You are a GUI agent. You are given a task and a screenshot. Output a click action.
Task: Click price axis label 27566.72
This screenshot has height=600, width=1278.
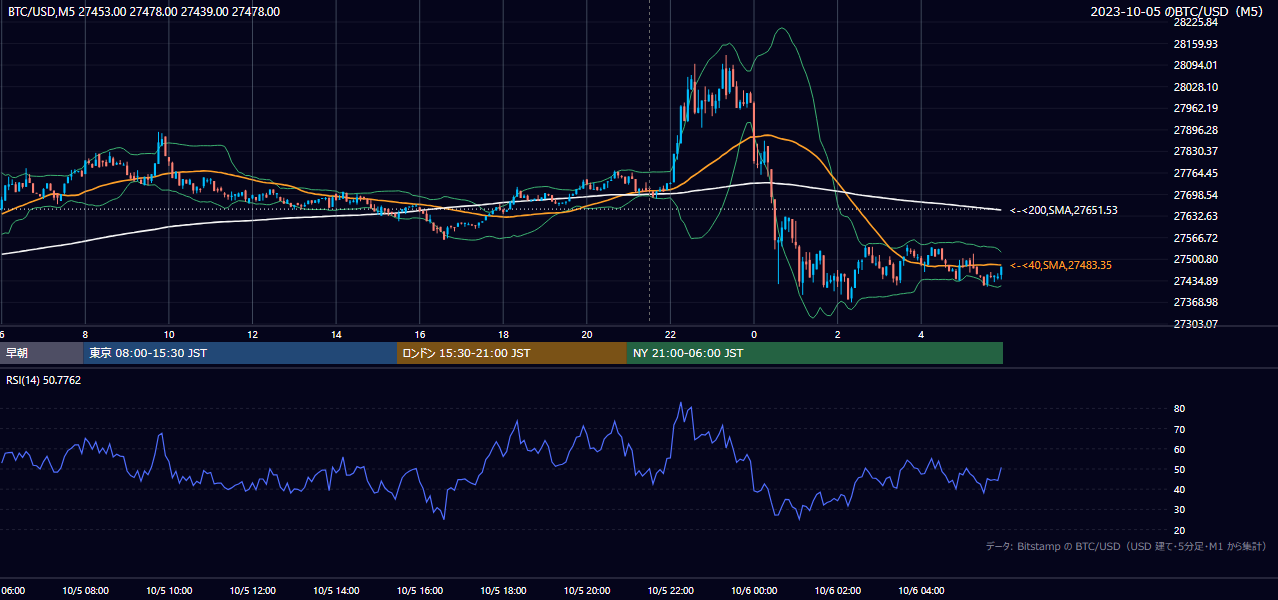(1195, 238)
